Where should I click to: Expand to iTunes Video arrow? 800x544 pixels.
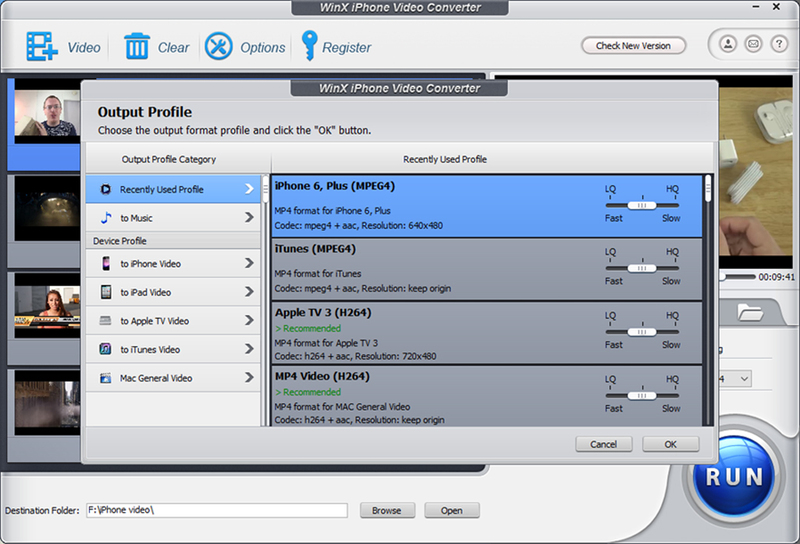[249, 349]
